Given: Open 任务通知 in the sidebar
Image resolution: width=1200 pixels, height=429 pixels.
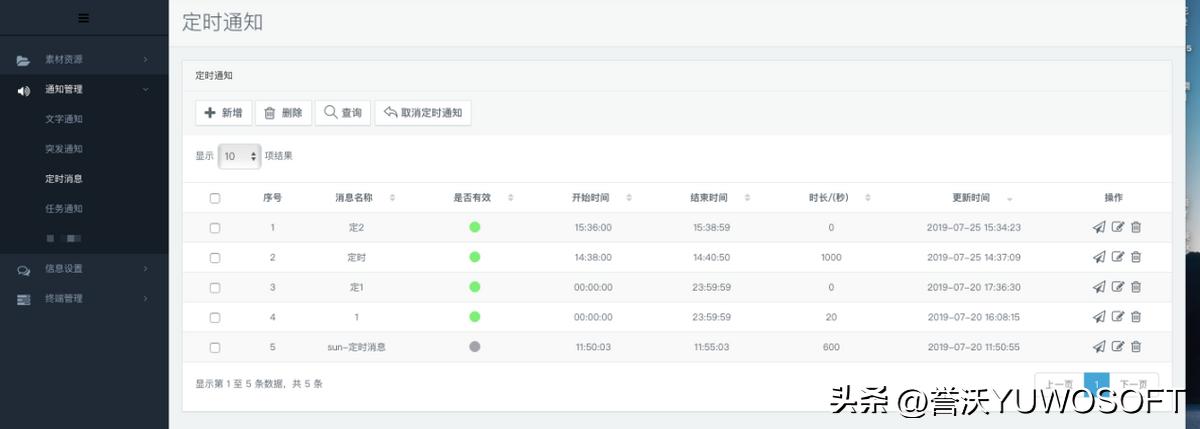Looking at the screenshot, I should (64, 209).
